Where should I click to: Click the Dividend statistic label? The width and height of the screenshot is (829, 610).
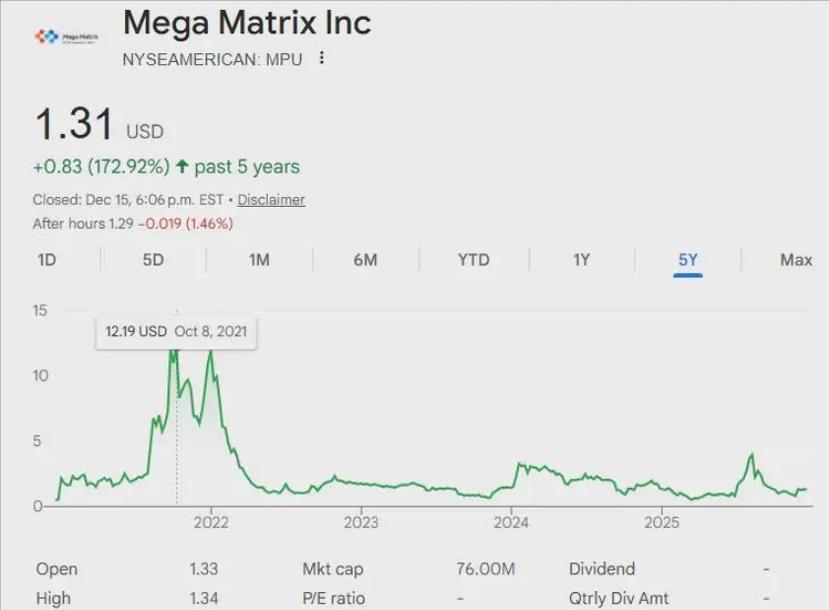[602, 569]
